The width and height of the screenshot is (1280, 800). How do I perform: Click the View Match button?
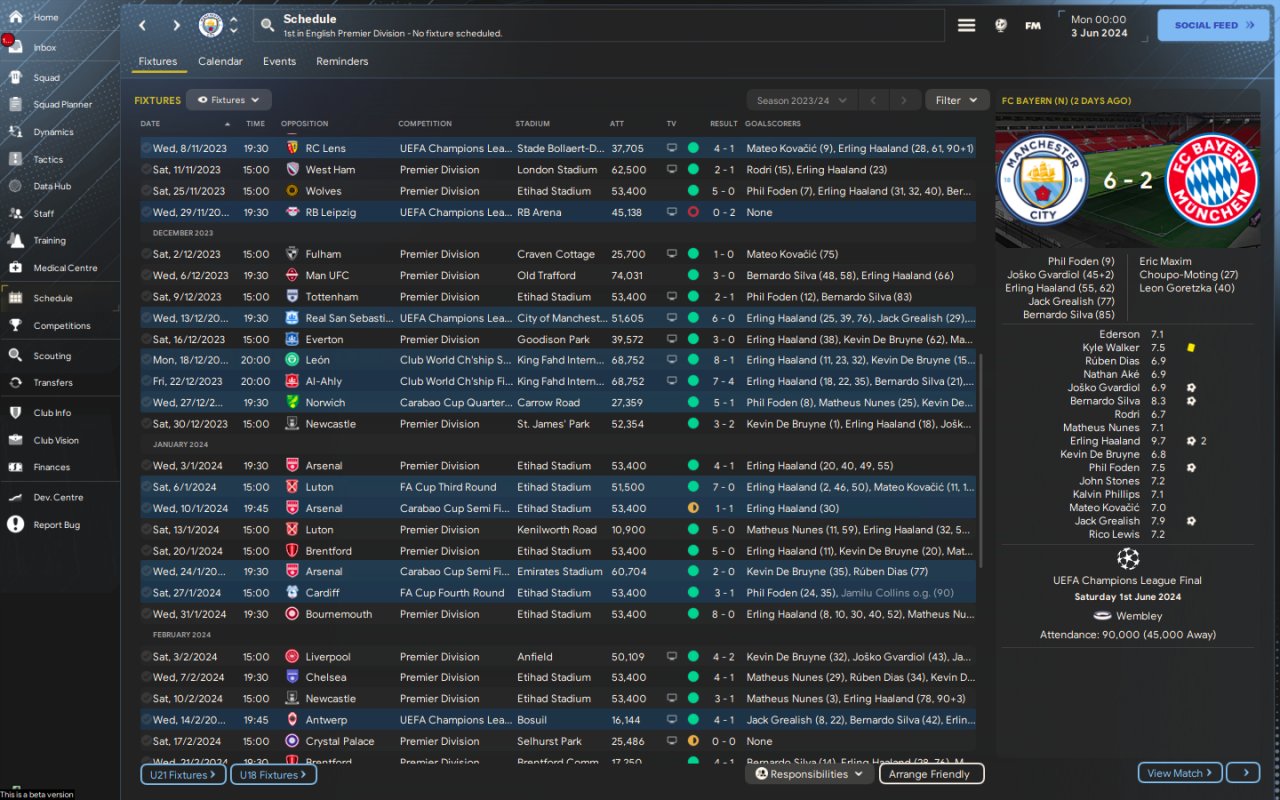pos(1180,773)
